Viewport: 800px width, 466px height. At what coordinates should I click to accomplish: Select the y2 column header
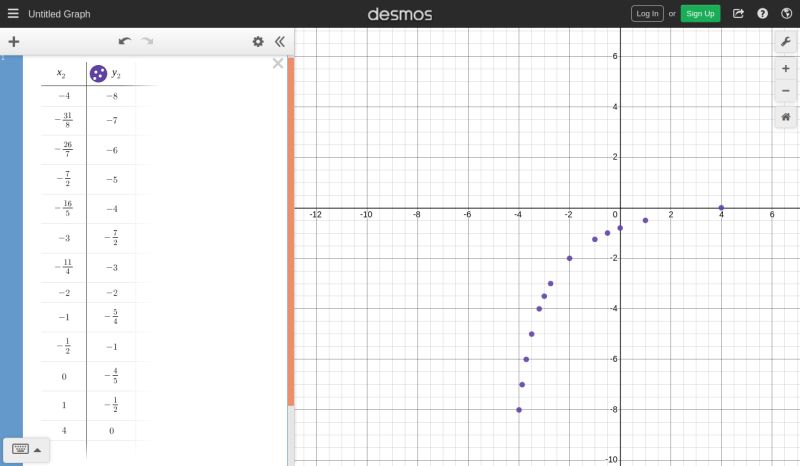tap(116, 74)
